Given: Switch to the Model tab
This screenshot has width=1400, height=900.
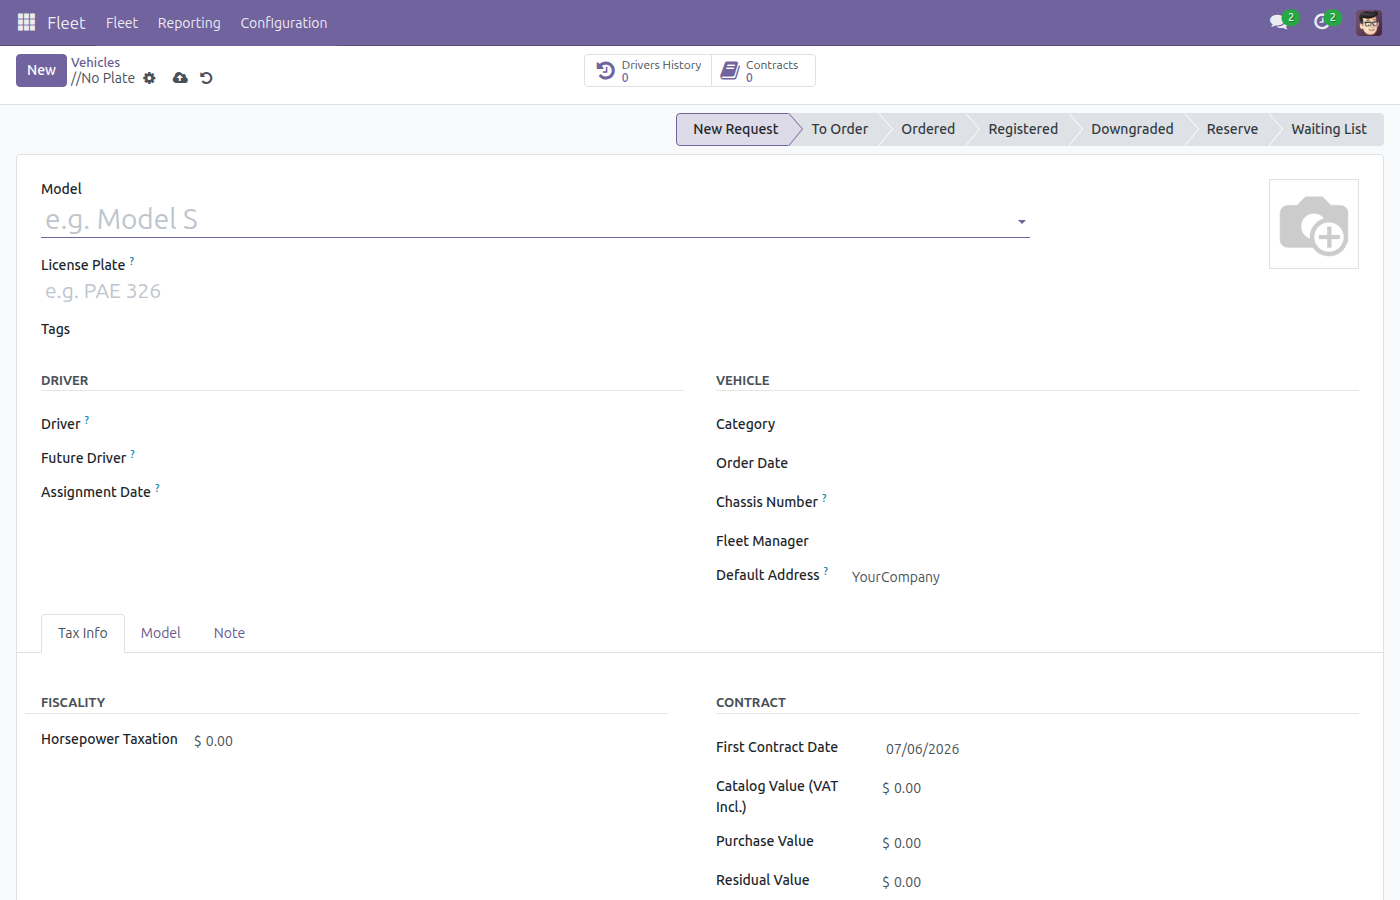Looking at the screenshot, I should (x=161, y=633).
